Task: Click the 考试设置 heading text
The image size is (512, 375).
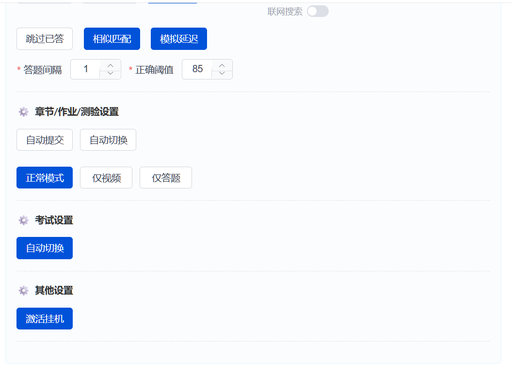Action: click(x=54, y=220)
